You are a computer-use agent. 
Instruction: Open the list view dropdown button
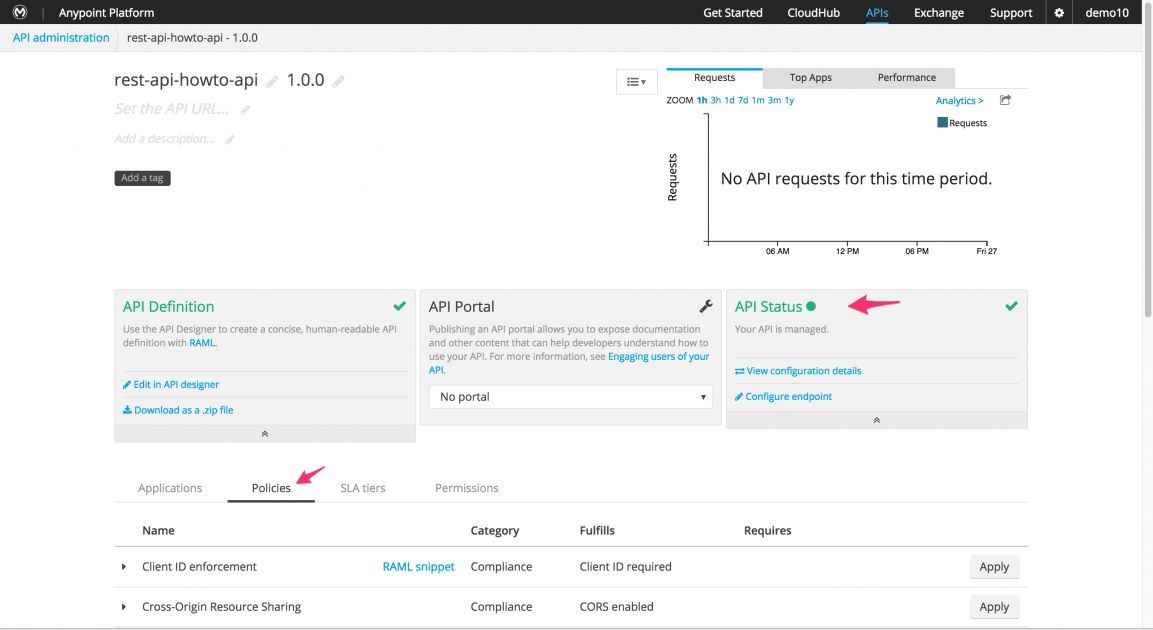tap(636, 82)
